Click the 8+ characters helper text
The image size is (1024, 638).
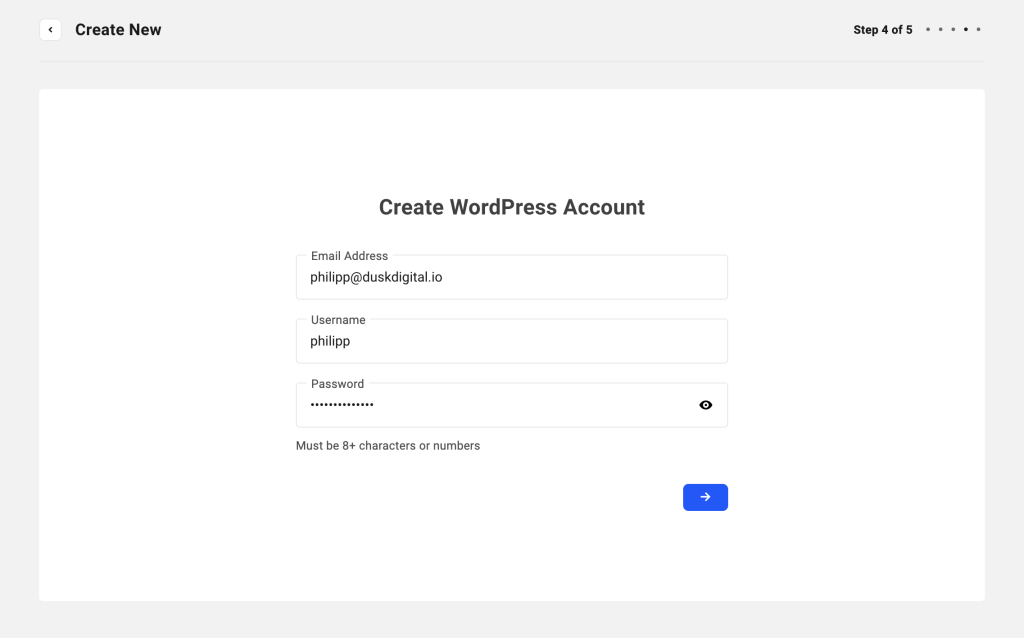tap(388, 445)
